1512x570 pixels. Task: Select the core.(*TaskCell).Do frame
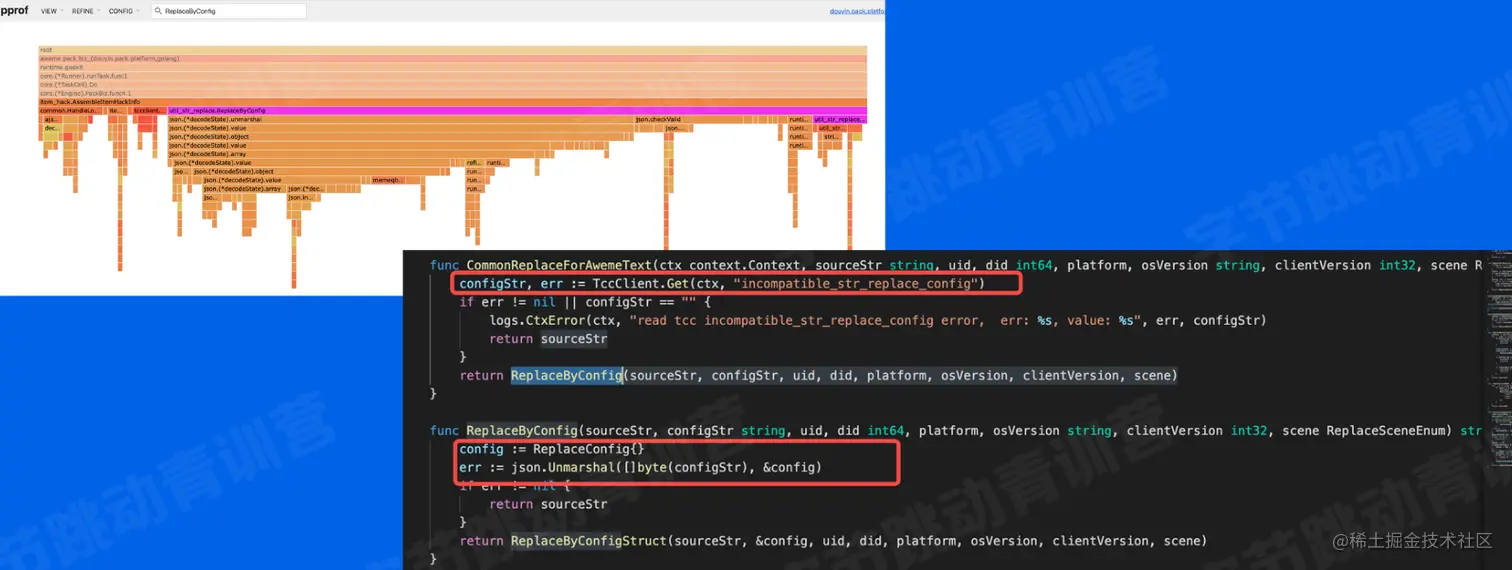(453, 84)
